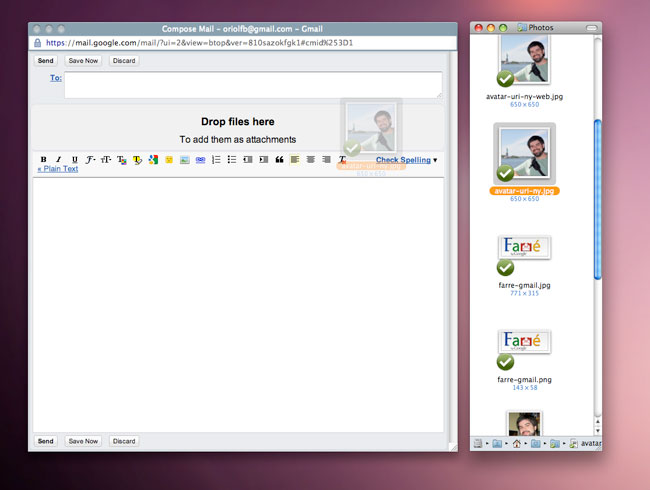This screenshot has height=490, width=650.
Task: Click the top Send button
Action: (46, 61)
